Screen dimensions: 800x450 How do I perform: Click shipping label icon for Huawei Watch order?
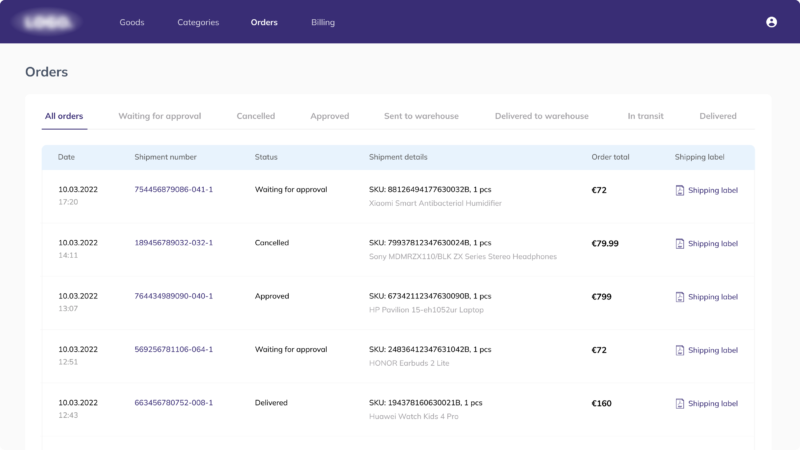(x=680, y=404)
